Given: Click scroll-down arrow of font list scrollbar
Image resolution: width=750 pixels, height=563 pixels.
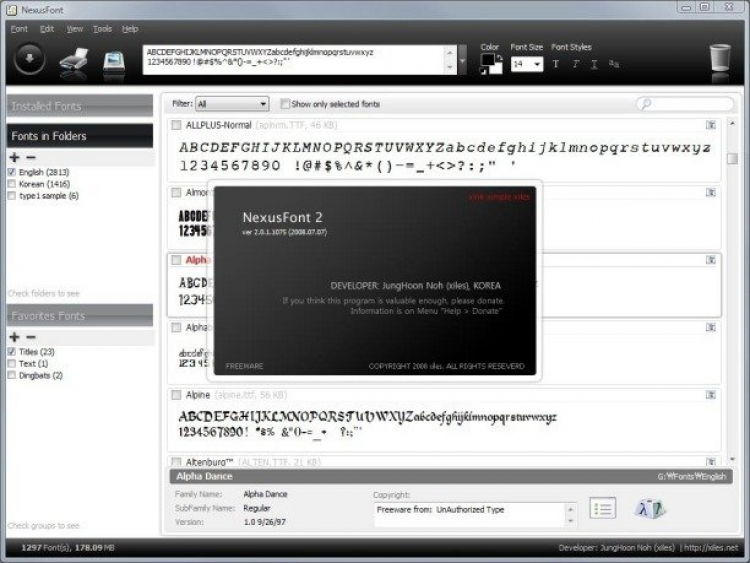Looking at the screenshot, I should (732, 459).
